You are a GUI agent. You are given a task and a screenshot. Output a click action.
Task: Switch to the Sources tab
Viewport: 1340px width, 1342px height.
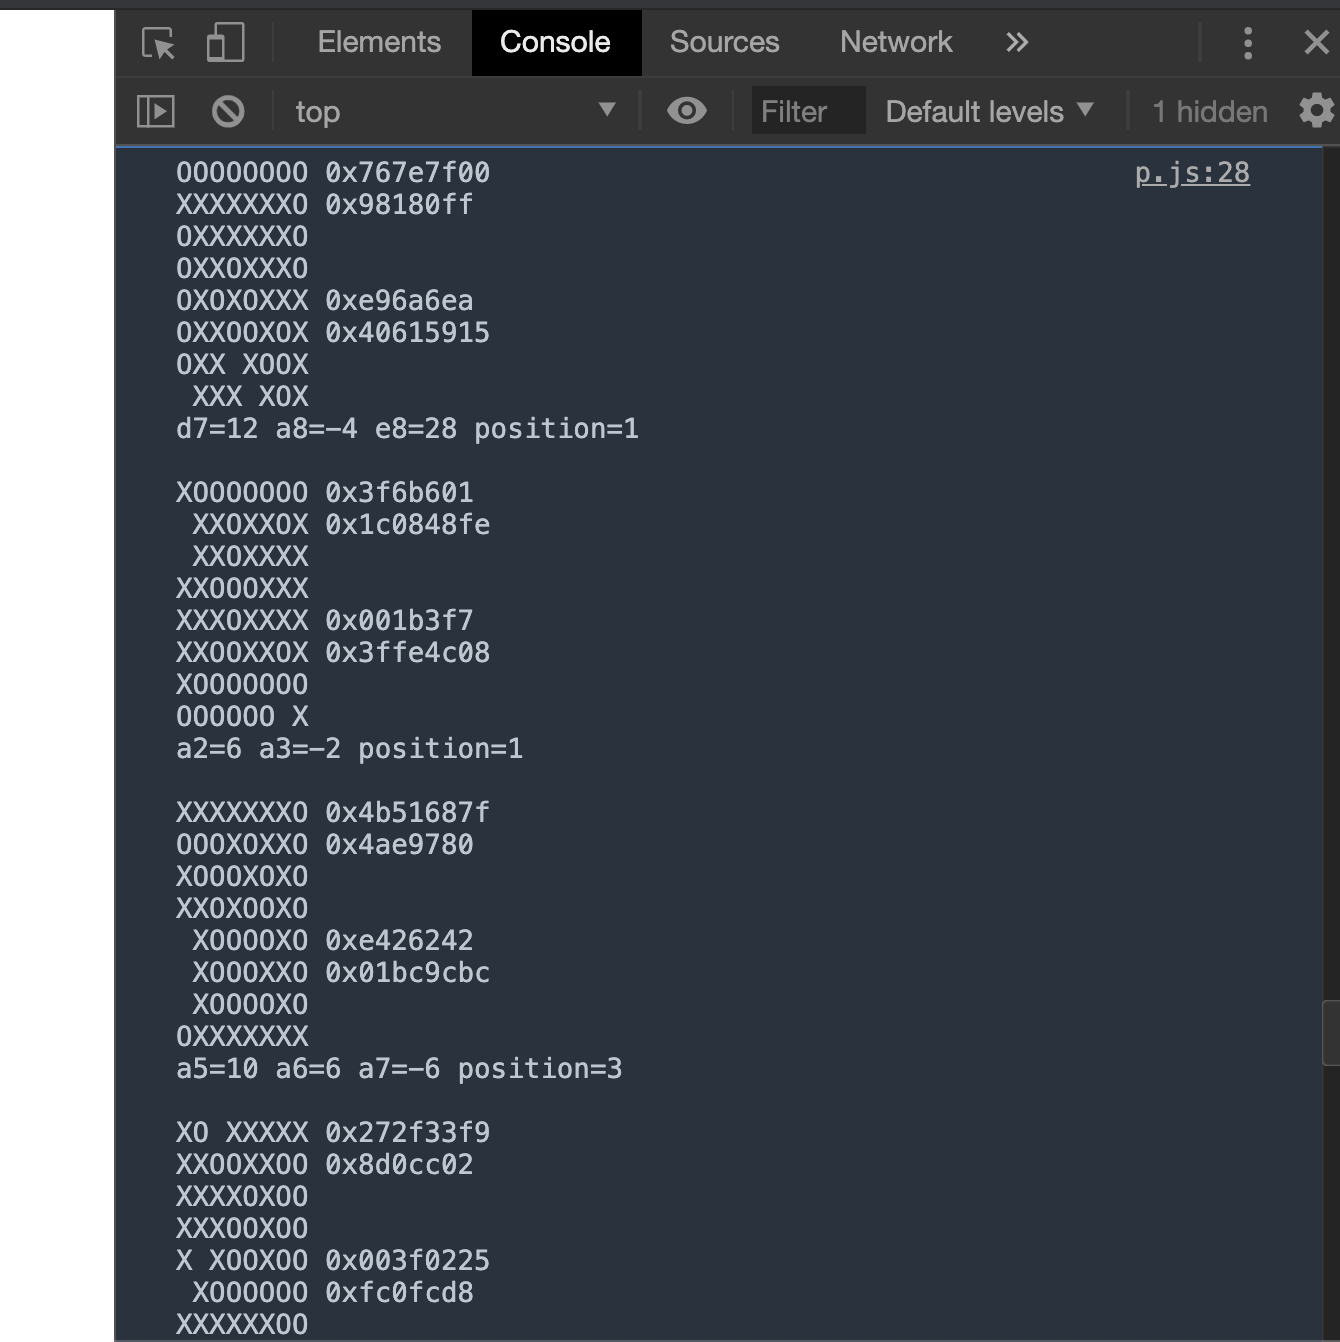pyautogui.click(x=724, y=42)
